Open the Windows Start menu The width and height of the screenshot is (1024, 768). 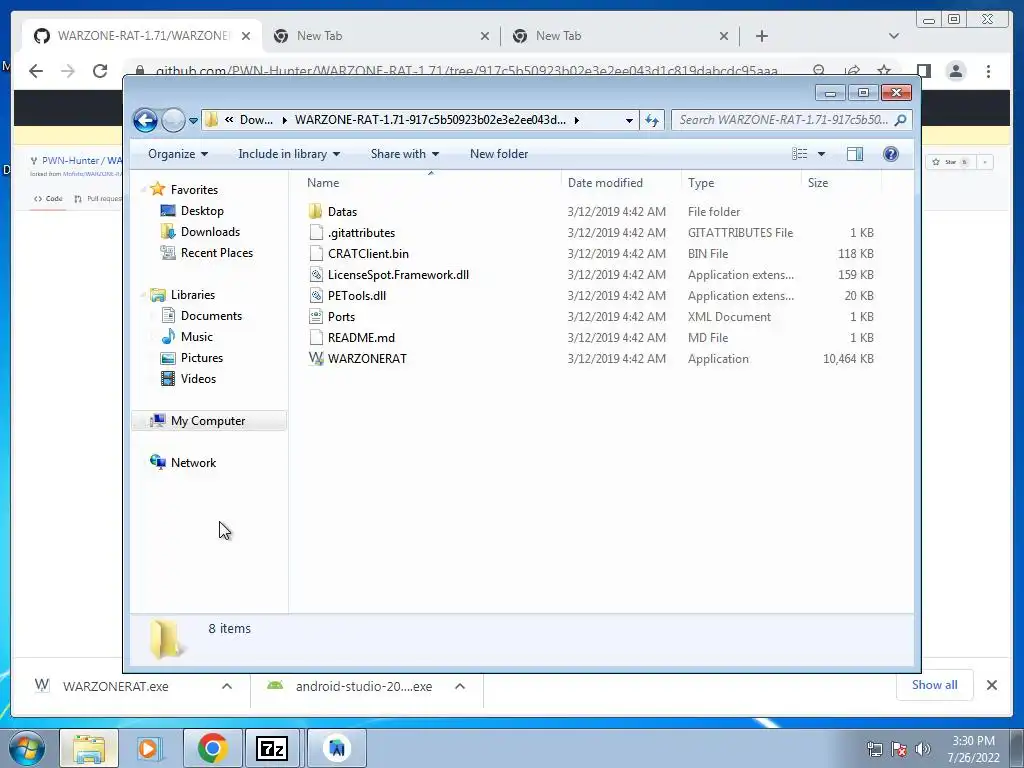coord(27,748)
